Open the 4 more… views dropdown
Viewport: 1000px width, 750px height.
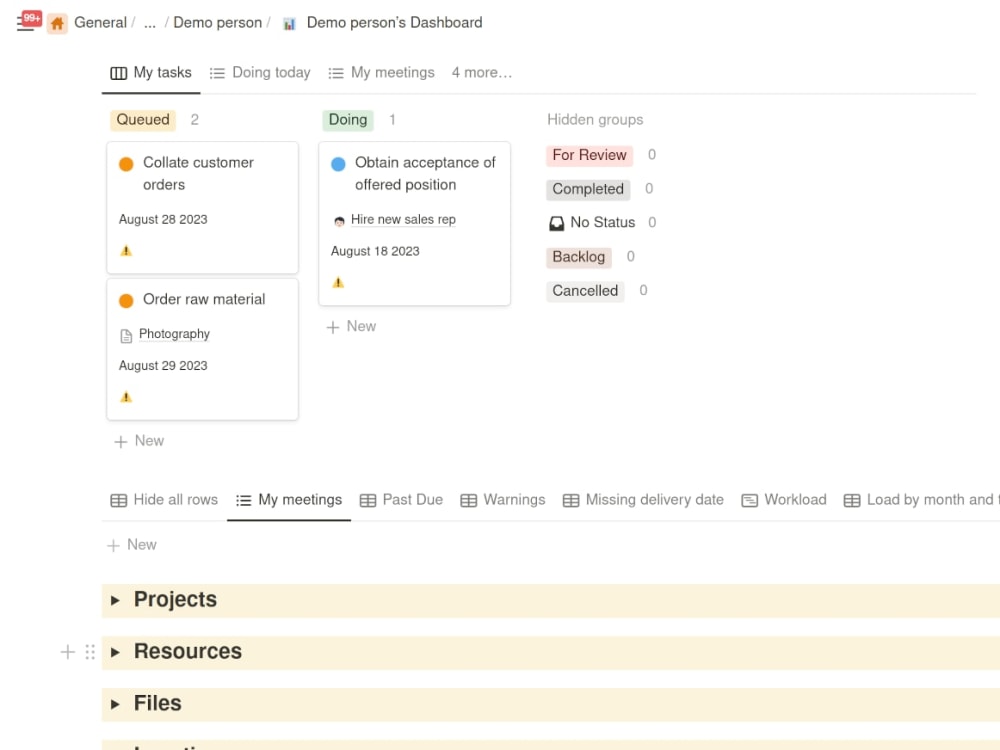482,73
